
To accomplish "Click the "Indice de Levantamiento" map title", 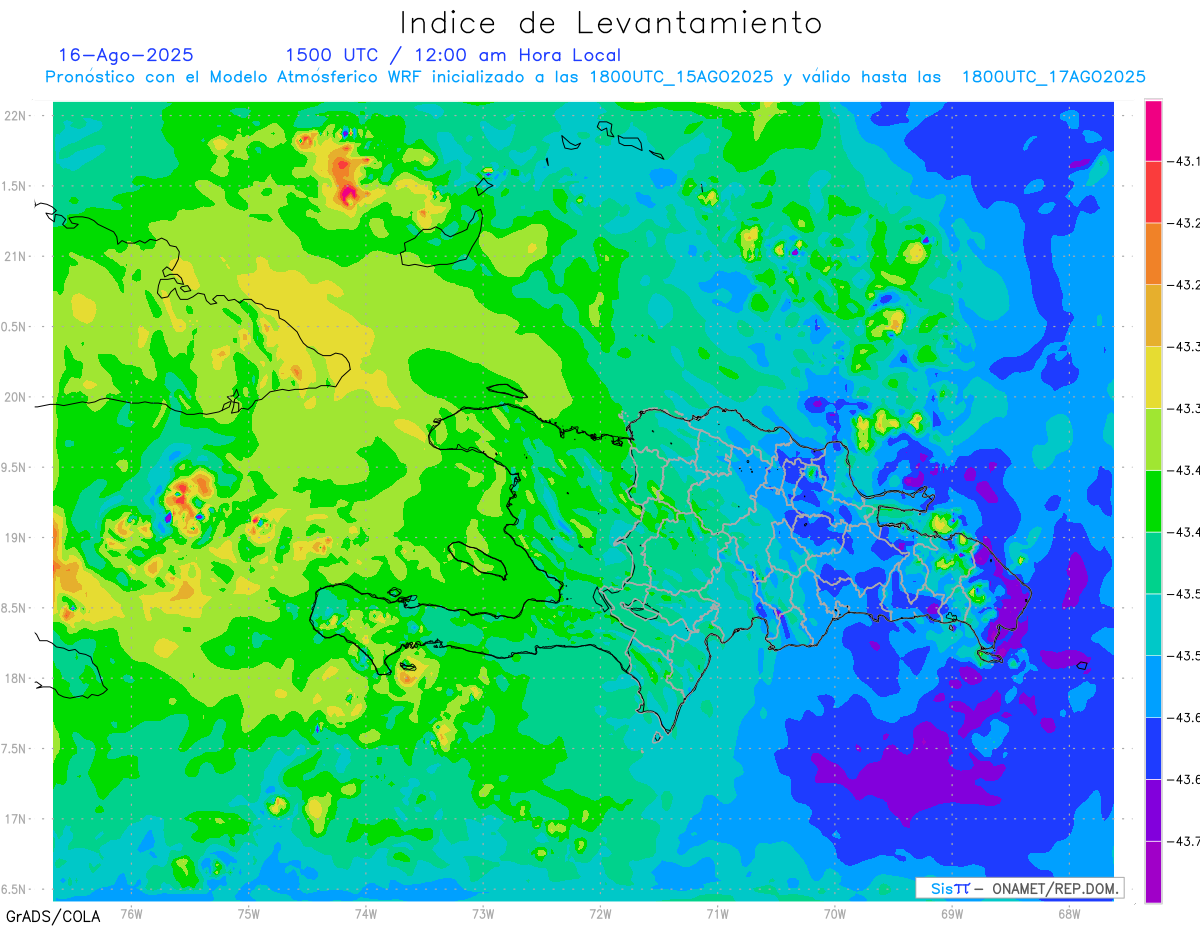I will pyautogui.click(x=611, y=23).
